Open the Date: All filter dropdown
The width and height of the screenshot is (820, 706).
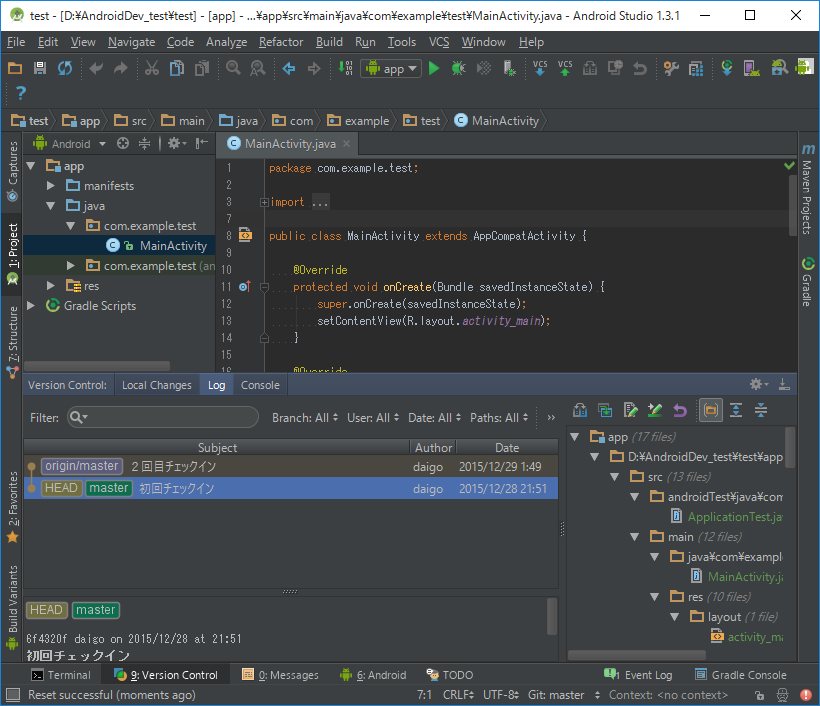pos(435,418)
